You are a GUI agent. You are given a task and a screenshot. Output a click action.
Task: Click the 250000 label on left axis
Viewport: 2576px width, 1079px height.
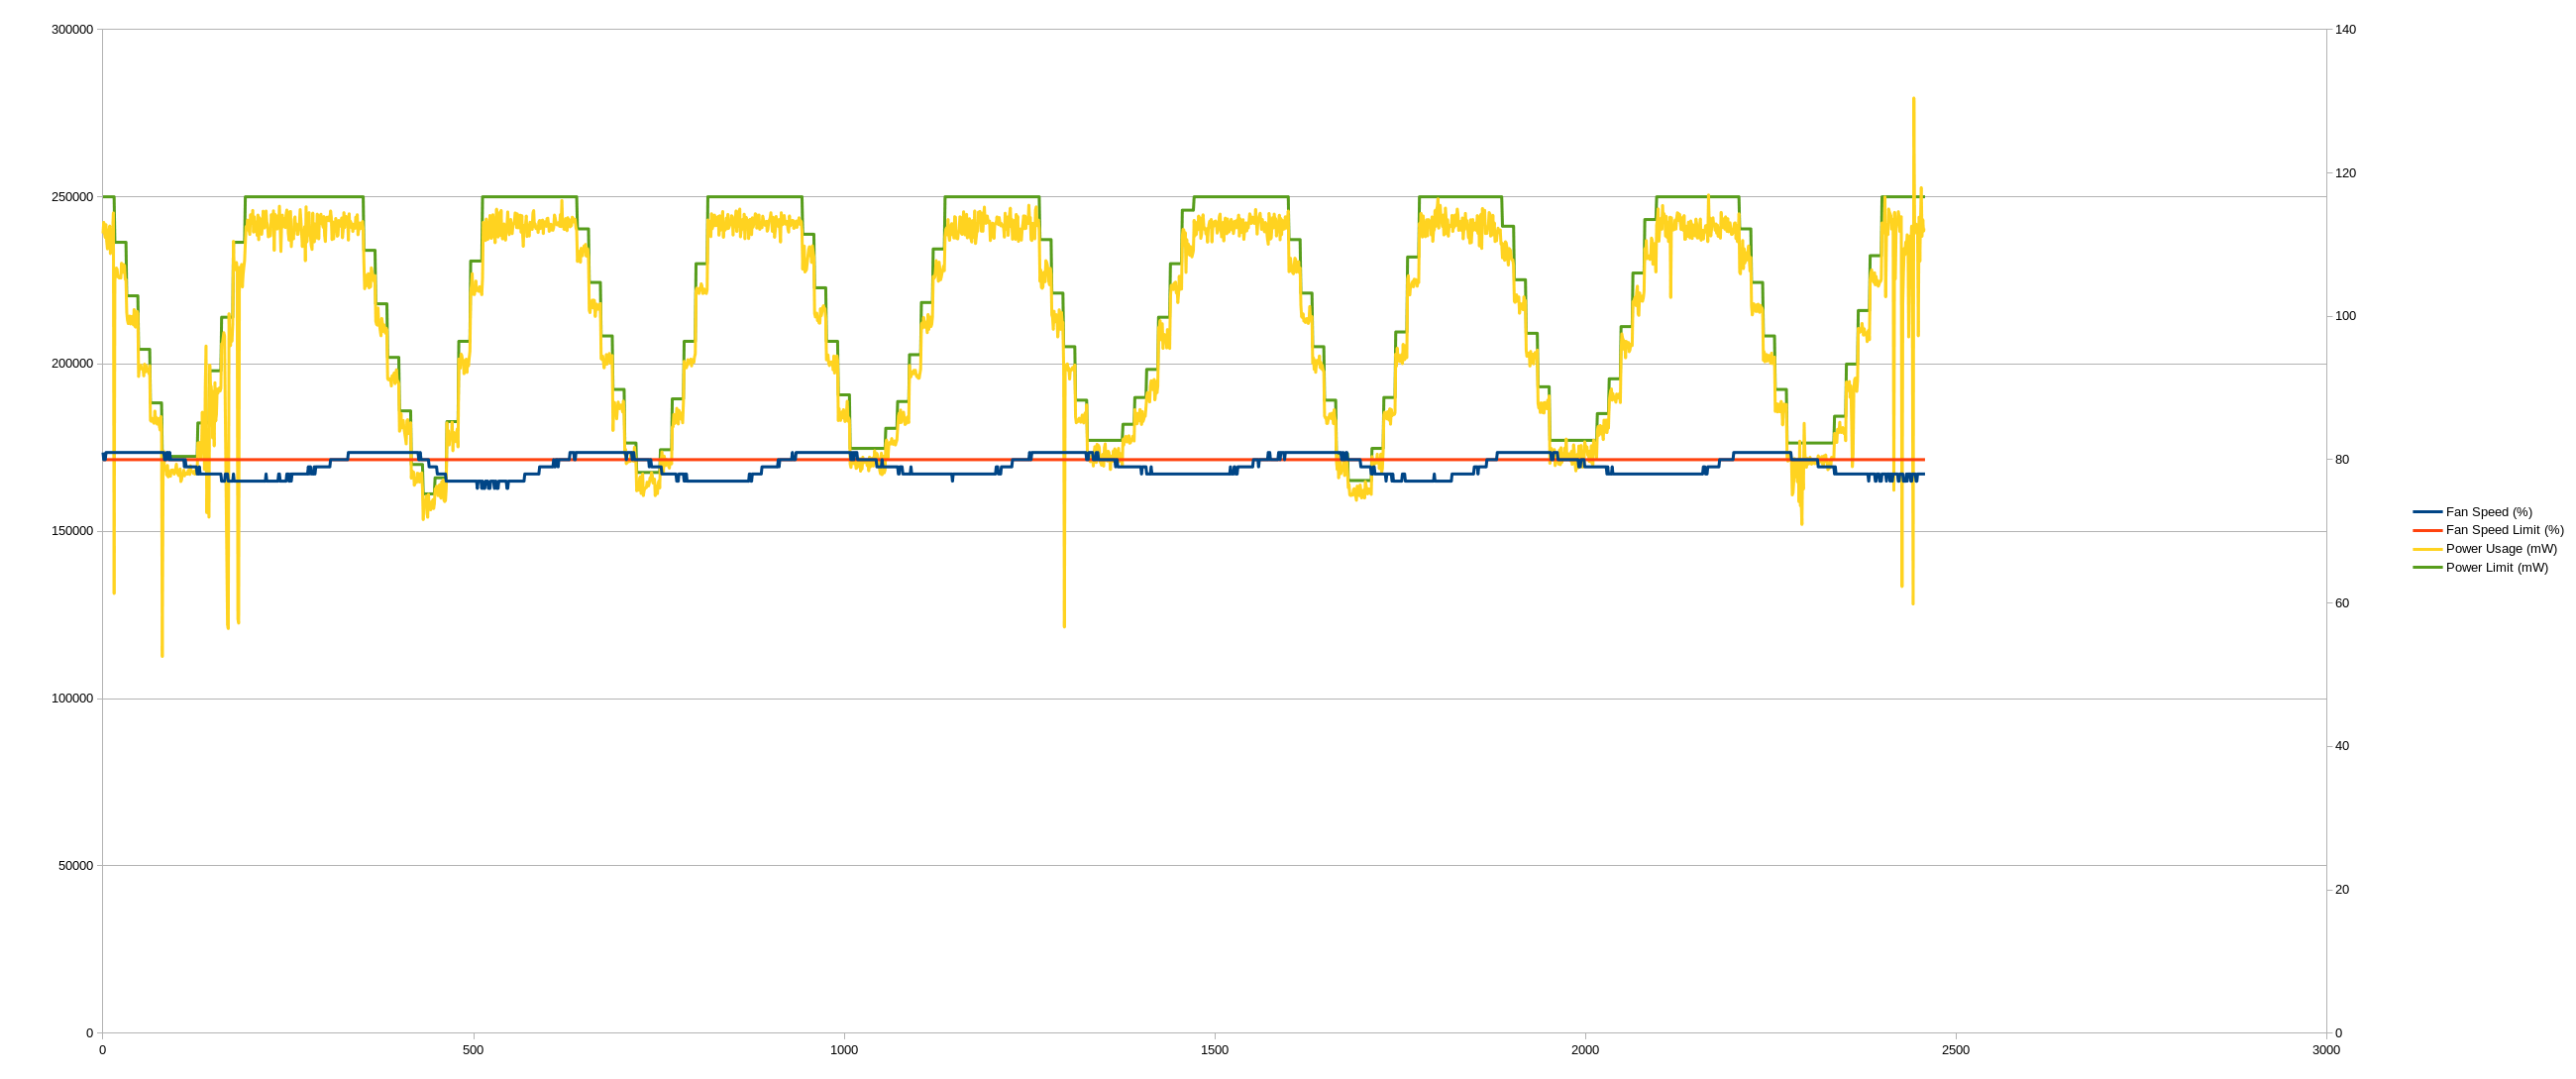72,197
